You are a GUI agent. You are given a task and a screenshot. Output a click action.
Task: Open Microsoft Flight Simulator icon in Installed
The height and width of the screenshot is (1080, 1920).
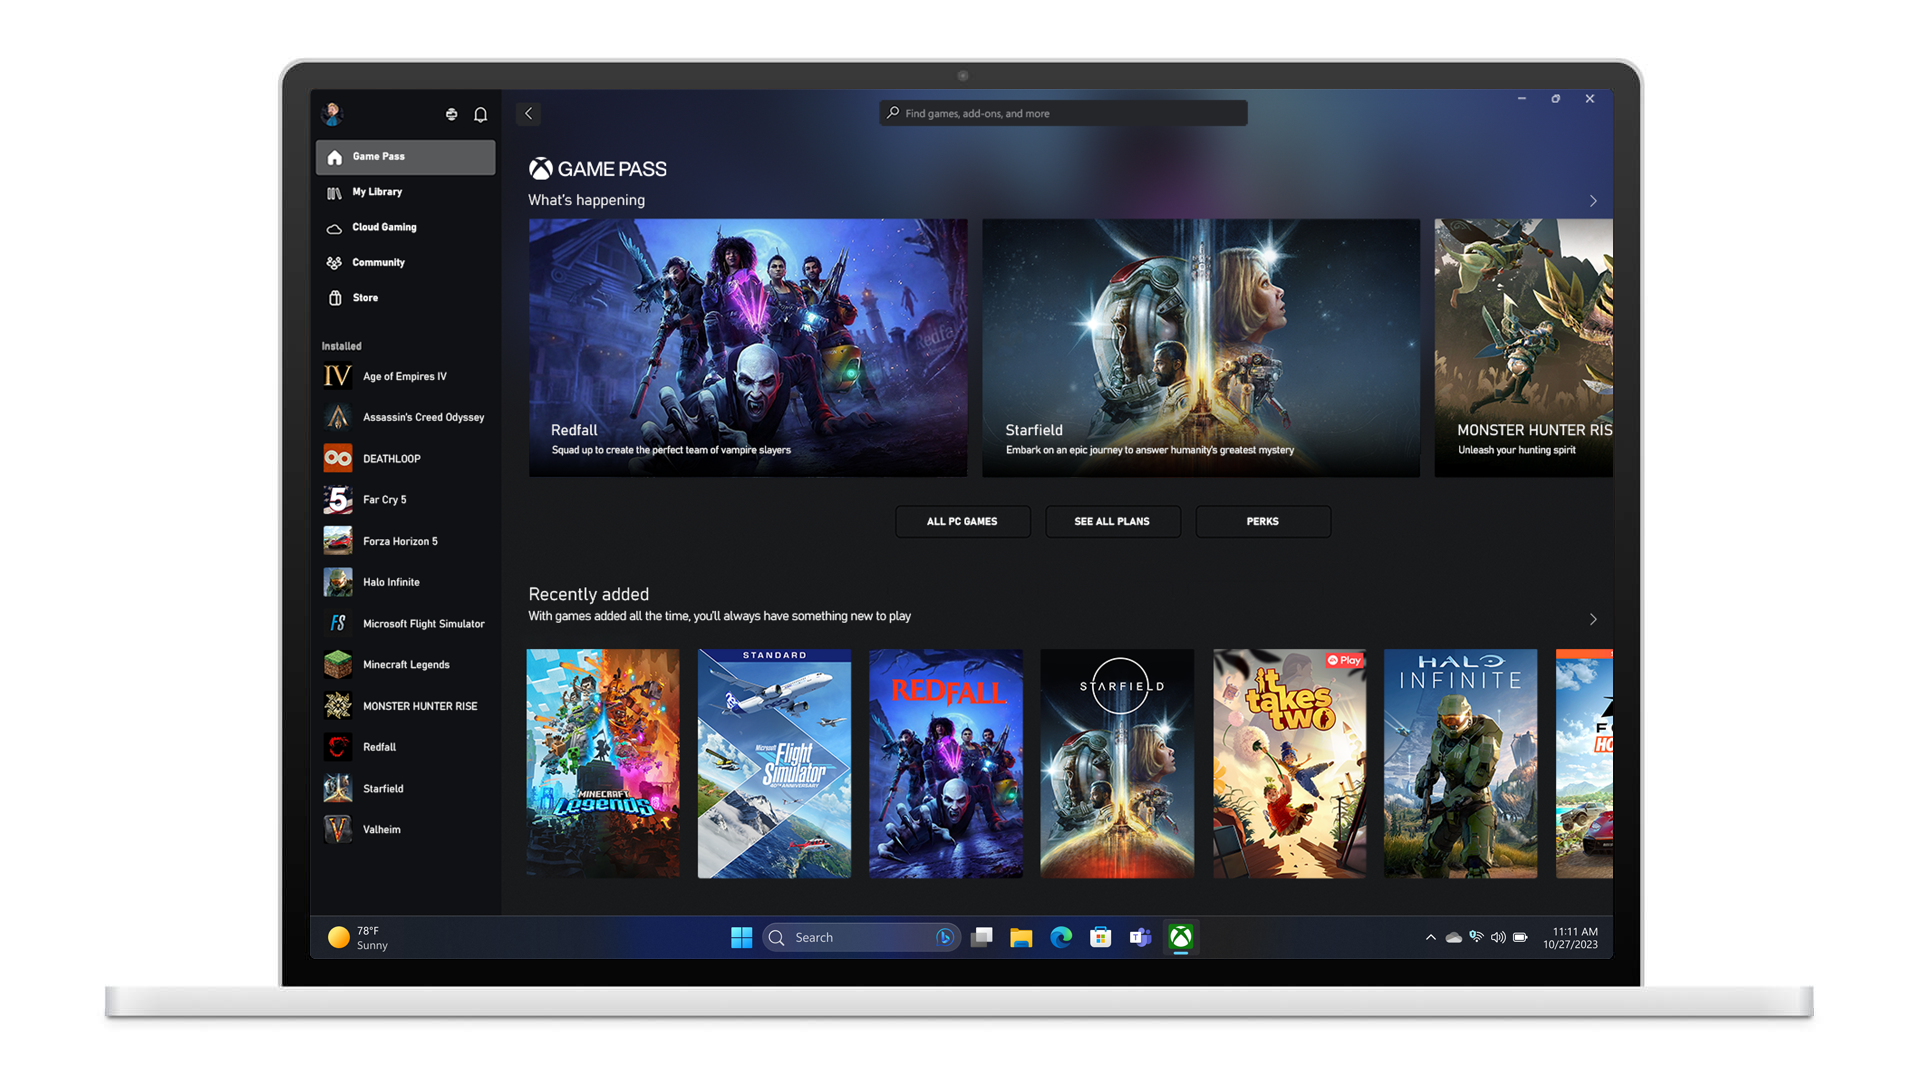pyautogui.click(x=338, y=623)
